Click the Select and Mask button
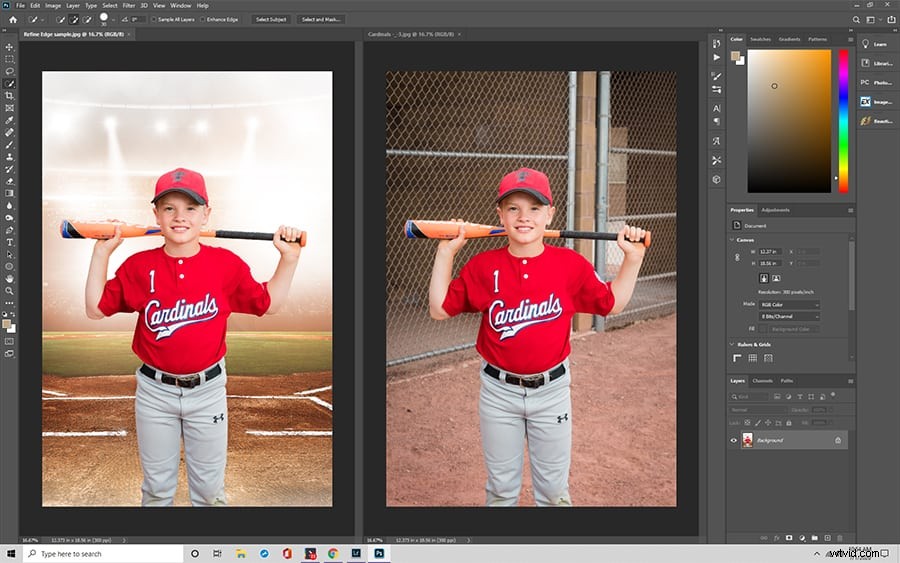This screenshot has width=900, height=563. tap(321, 20)
